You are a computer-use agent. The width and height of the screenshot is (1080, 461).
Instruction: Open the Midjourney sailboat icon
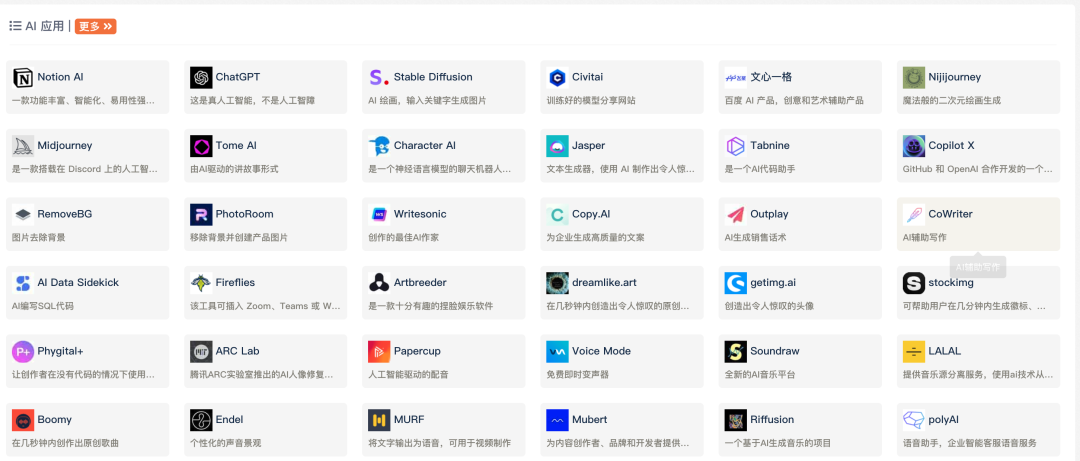23,146
